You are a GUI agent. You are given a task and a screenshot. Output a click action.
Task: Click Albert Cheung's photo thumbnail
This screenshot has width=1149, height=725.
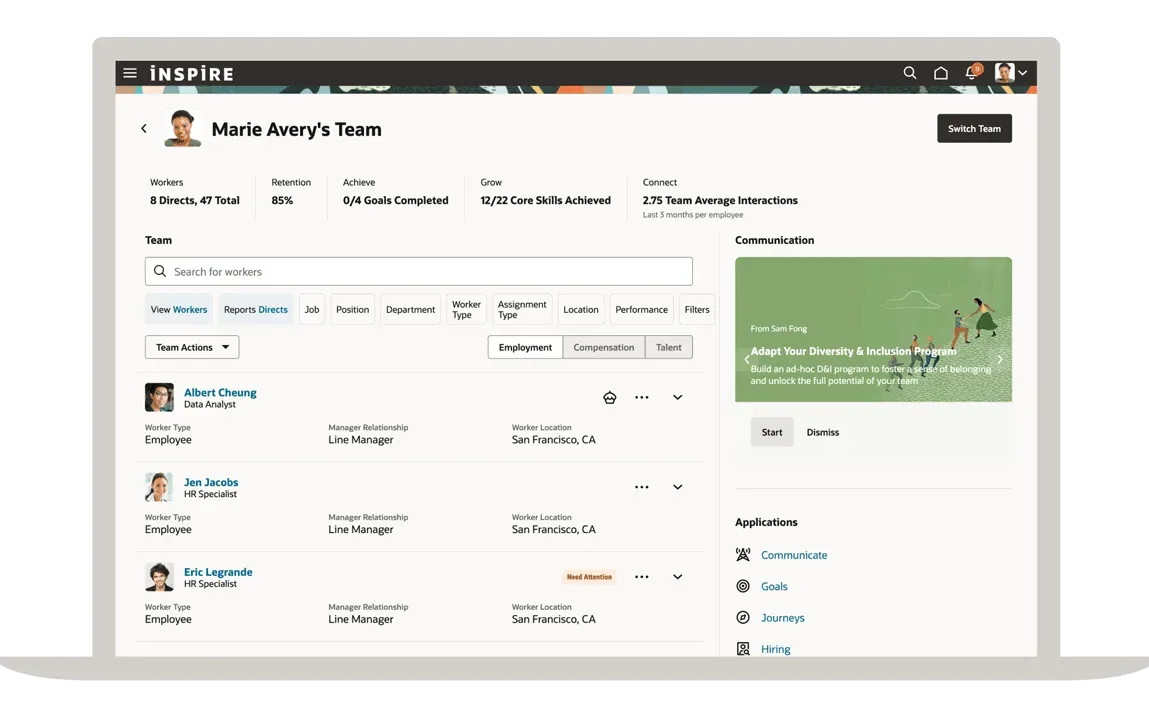point(159,397)
